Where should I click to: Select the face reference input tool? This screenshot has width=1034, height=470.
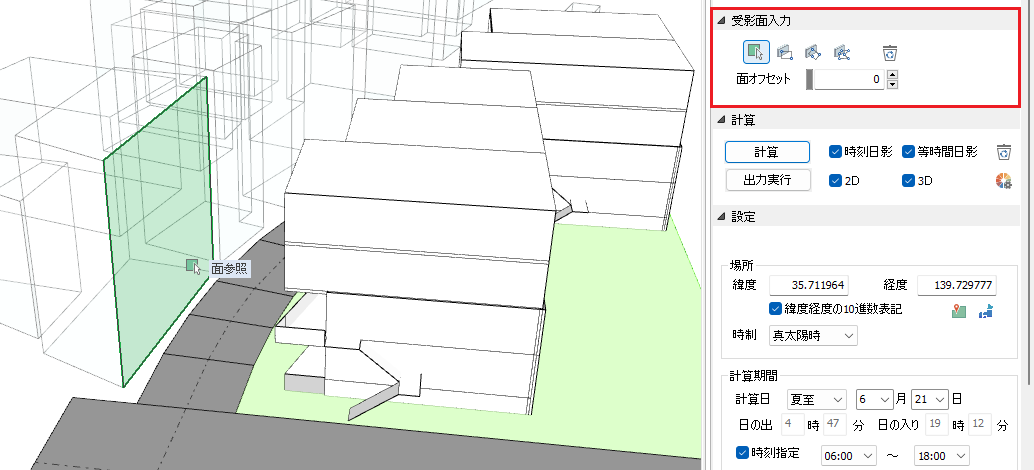click(x=757, y=52)
